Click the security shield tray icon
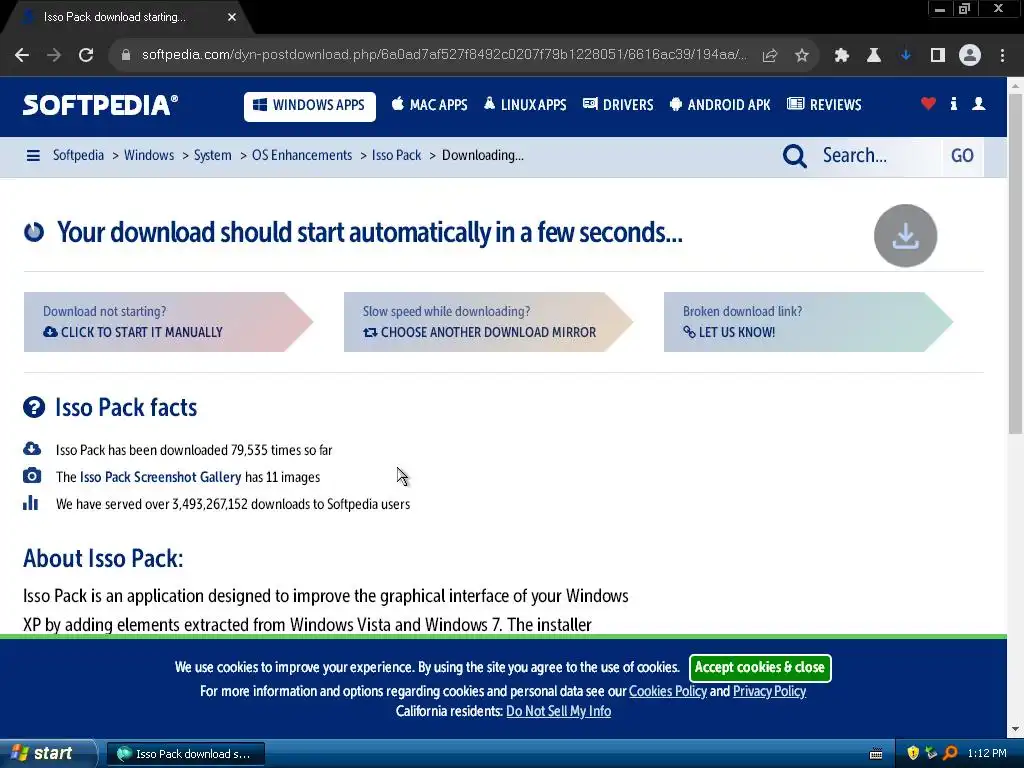 (x=913, y=753)
